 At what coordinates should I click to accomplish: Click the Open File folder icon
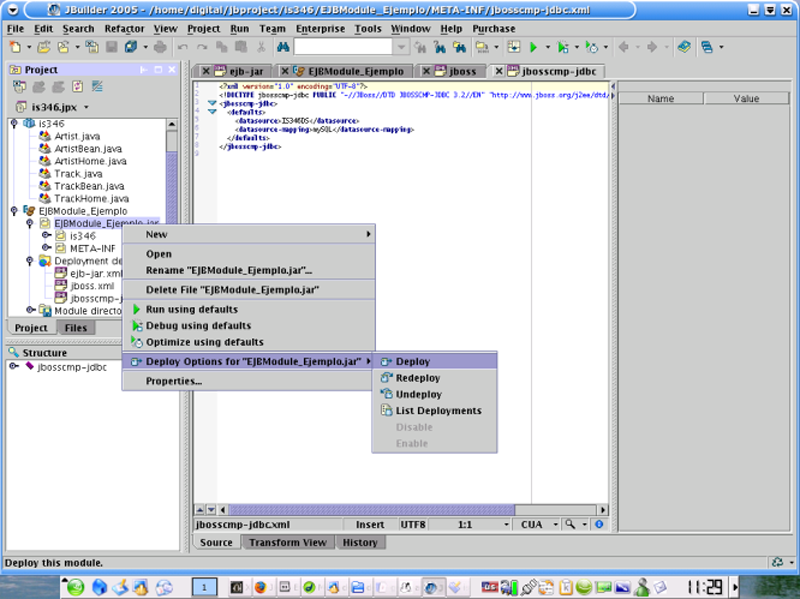coord(45,47)
